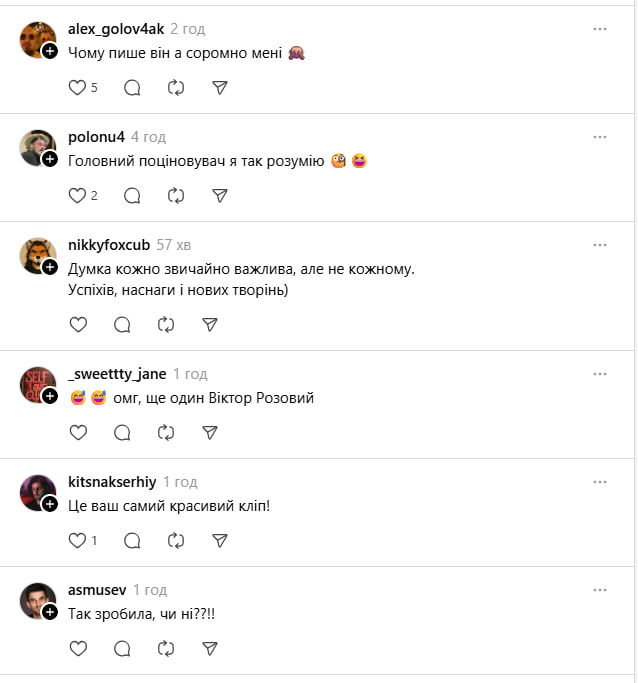Open kitsnakserhiy's profile via username
The height and width of the screenshot is (683, 638).
pyautogui.click(x=112, y=481)
